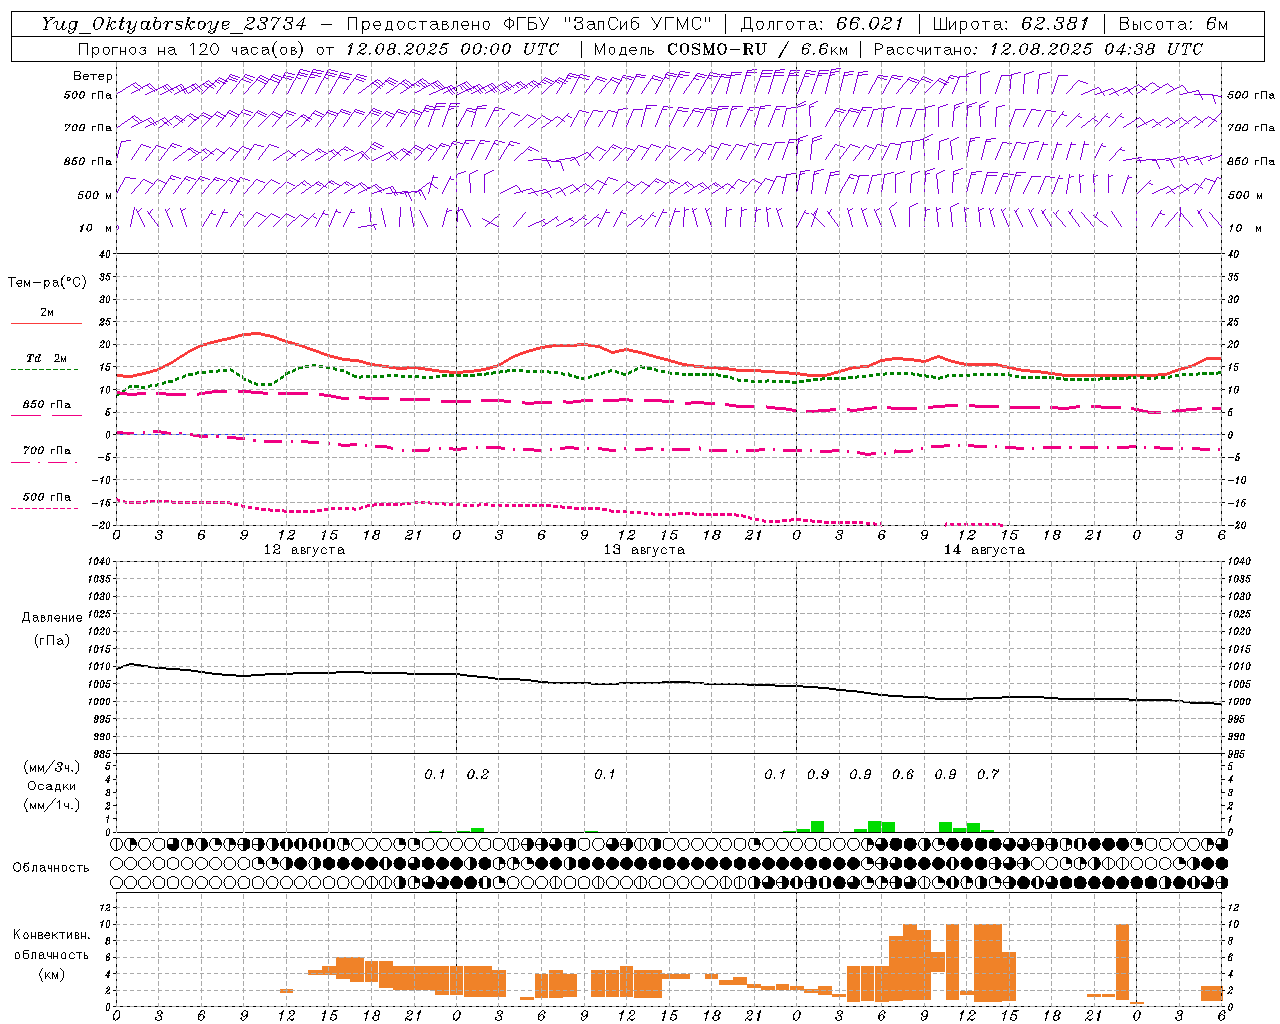Click the latitude value Широта: 62.381
The image size is (1280, 1024).
[1011, 25]
